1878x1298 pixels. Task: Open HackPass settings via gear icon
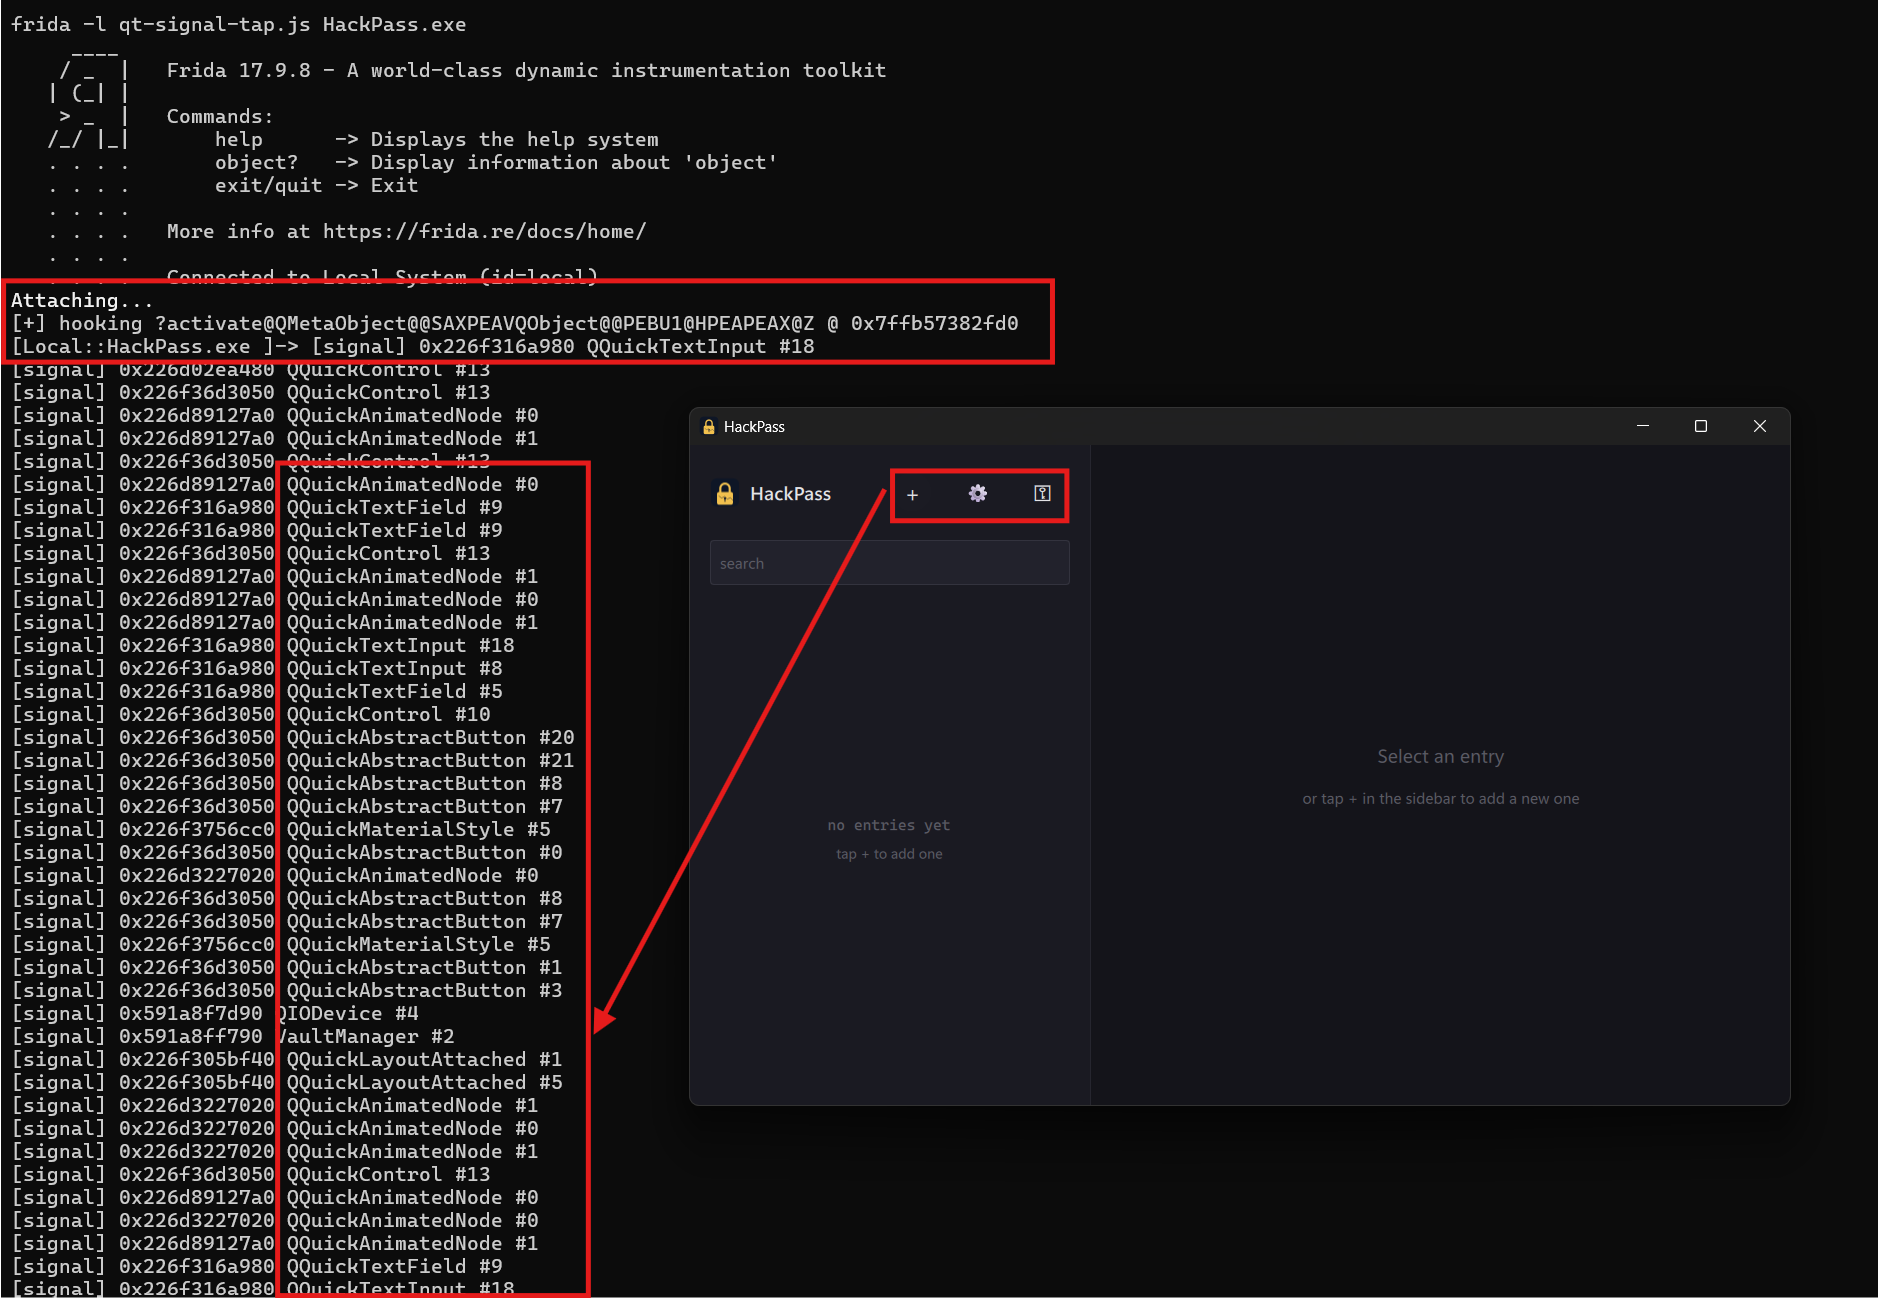tap(978, 493)
